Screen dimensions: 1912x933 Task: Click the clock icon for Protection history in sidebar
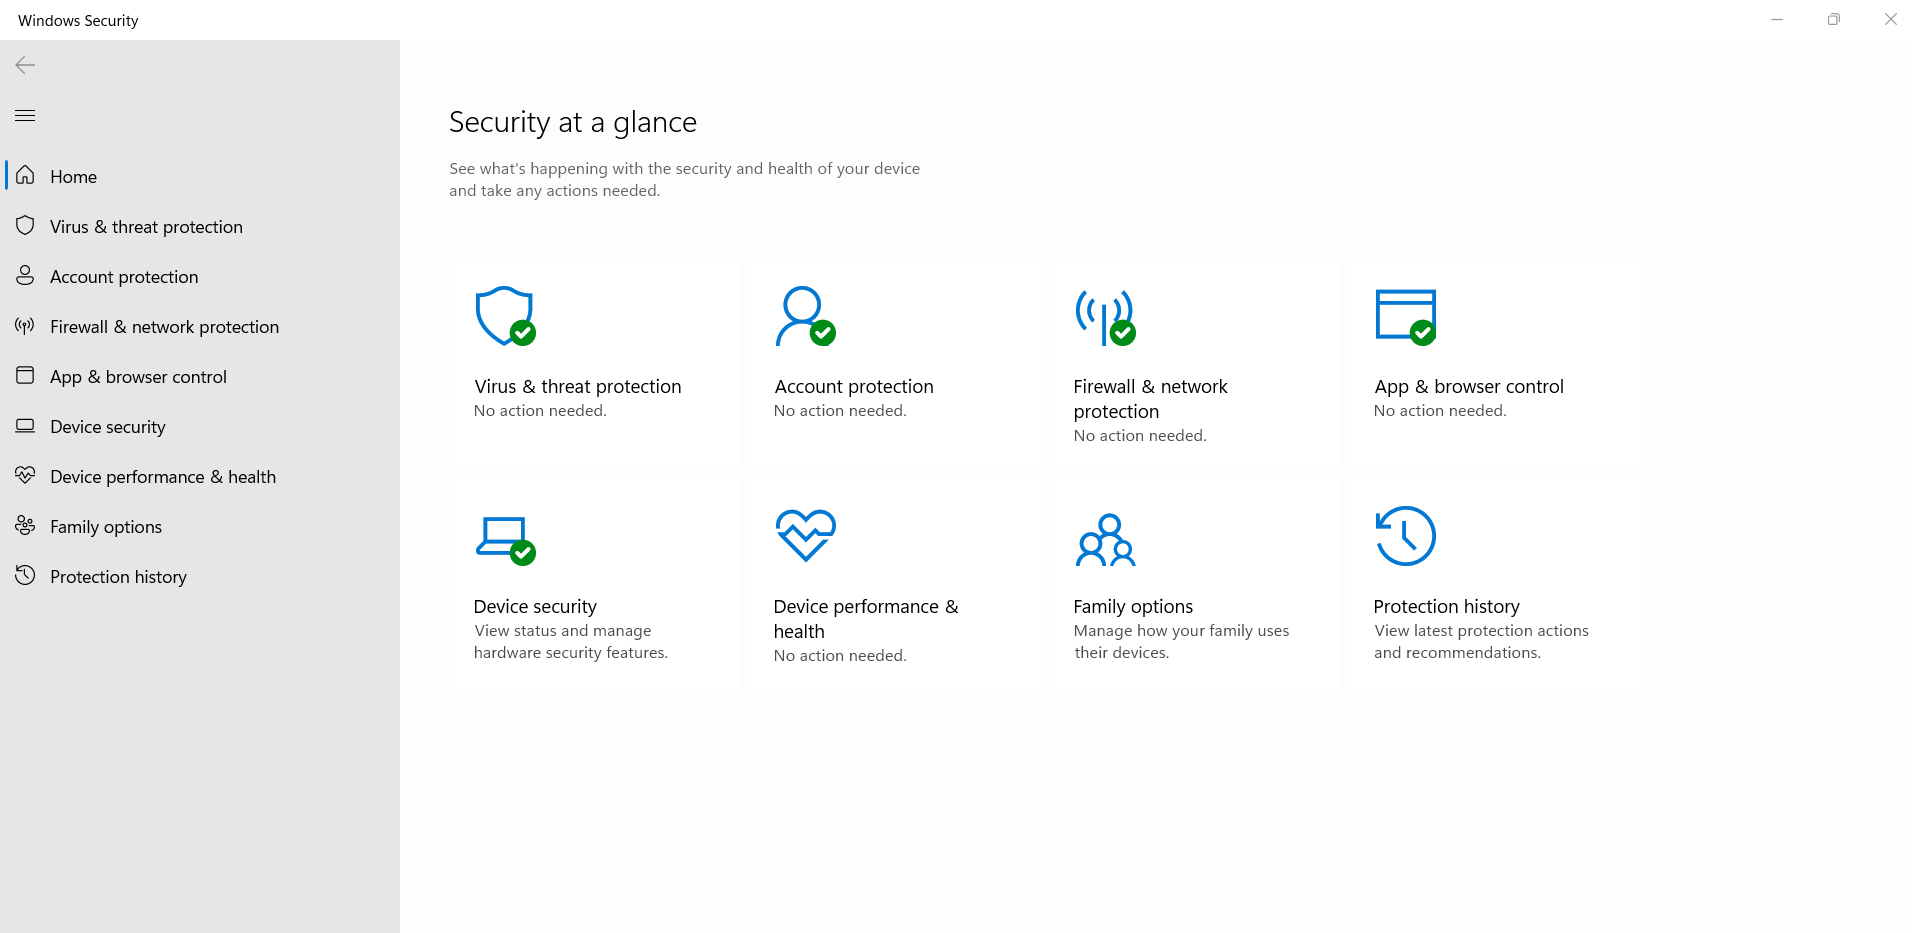click(25, 575)
